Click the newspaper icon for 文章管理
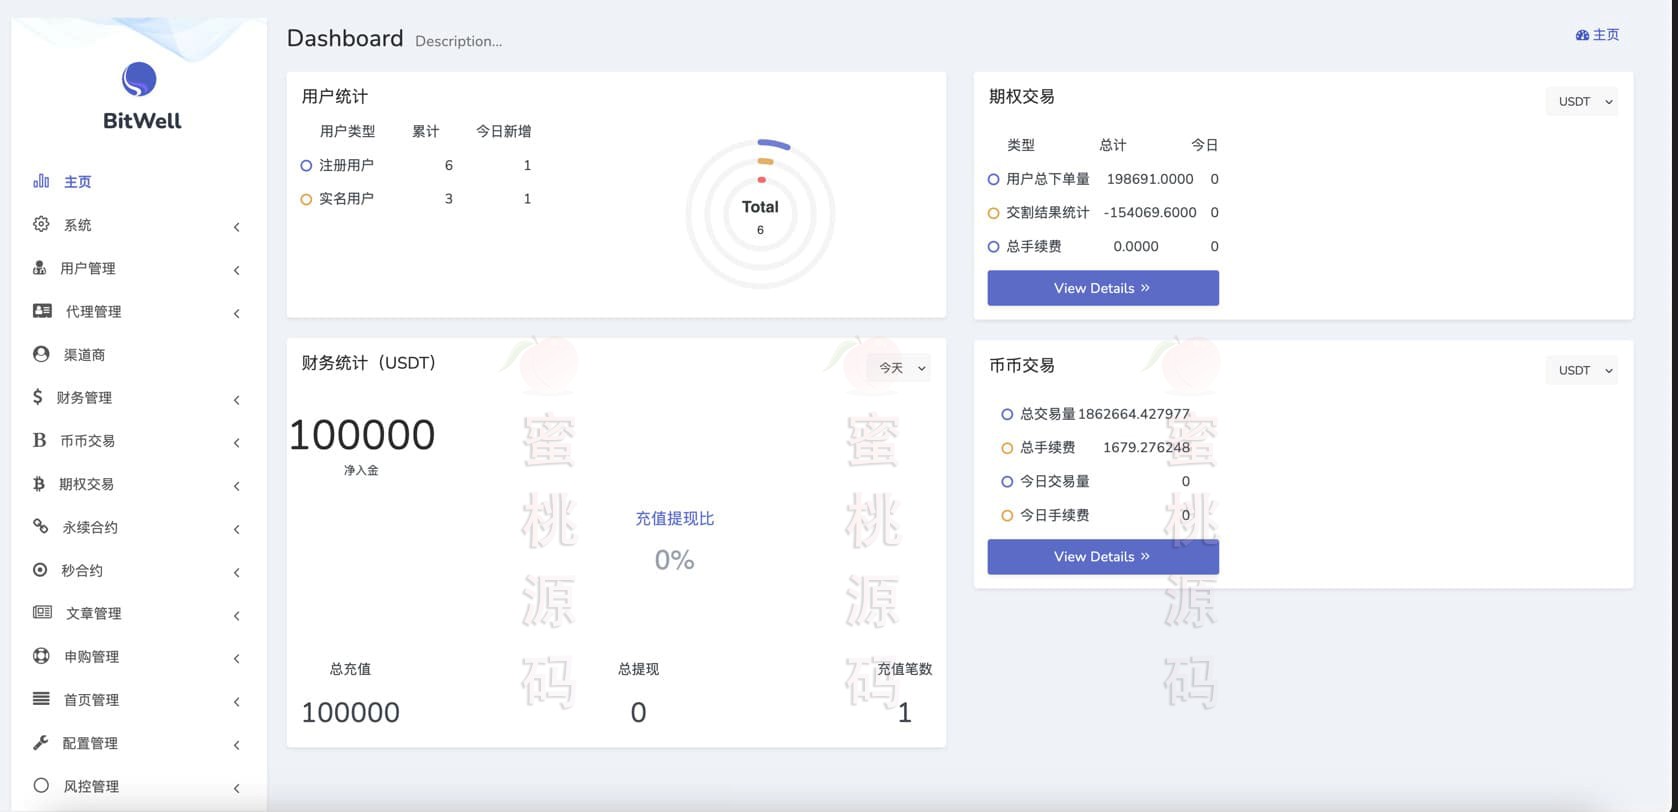 pyautogui.click(x=42, y=613)
